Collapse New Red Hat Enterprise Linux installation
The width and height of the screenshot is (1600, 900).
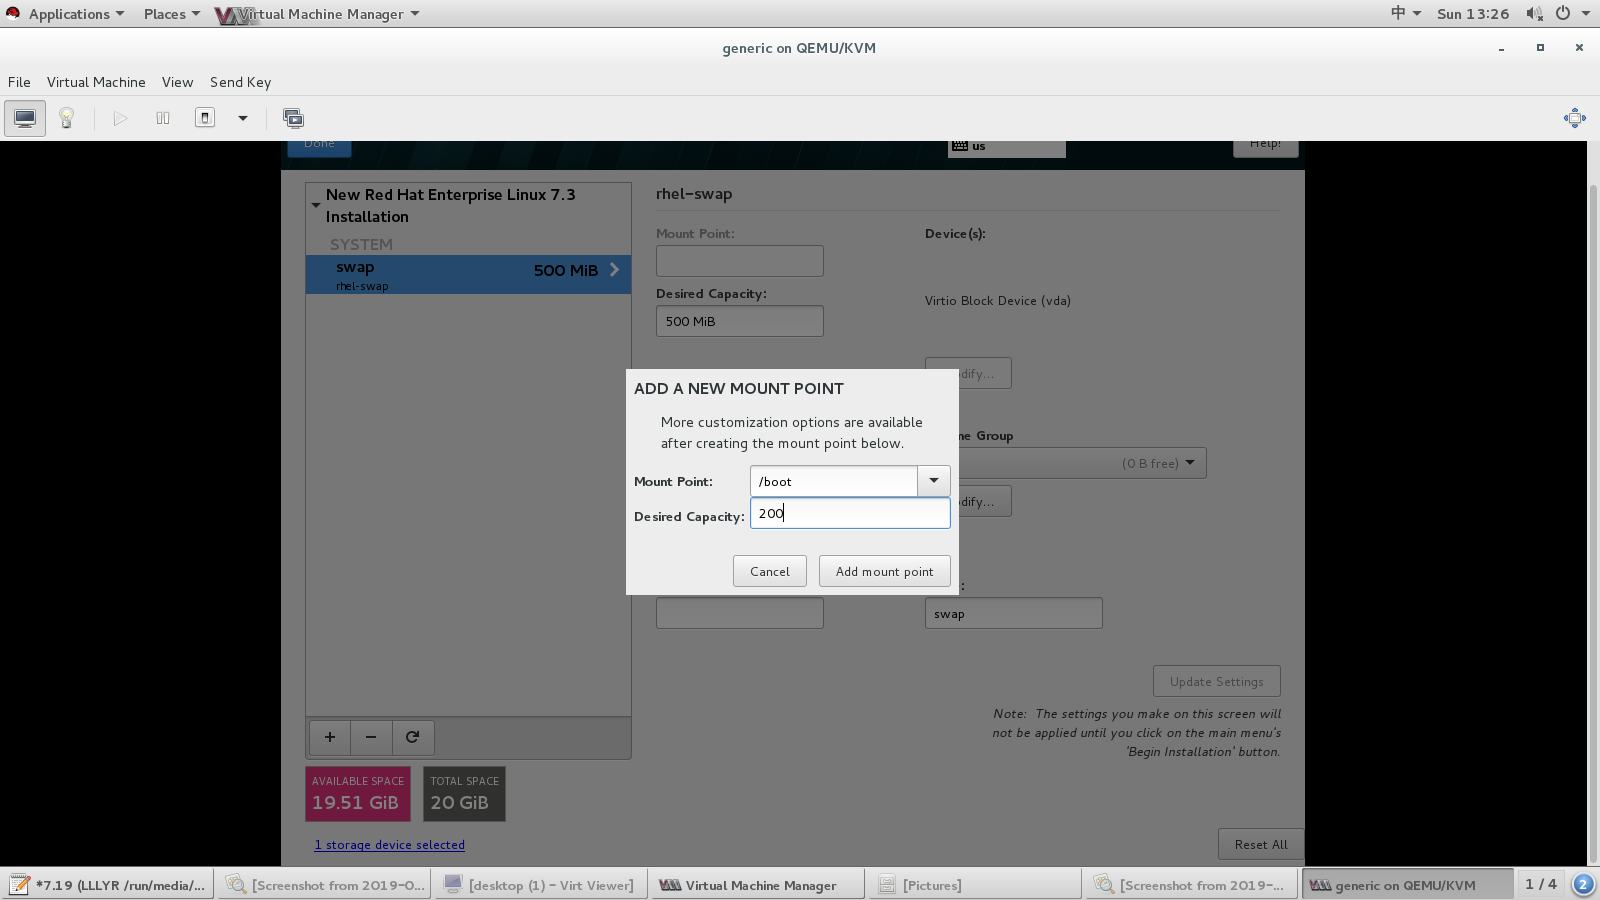[x=316, y=205]
